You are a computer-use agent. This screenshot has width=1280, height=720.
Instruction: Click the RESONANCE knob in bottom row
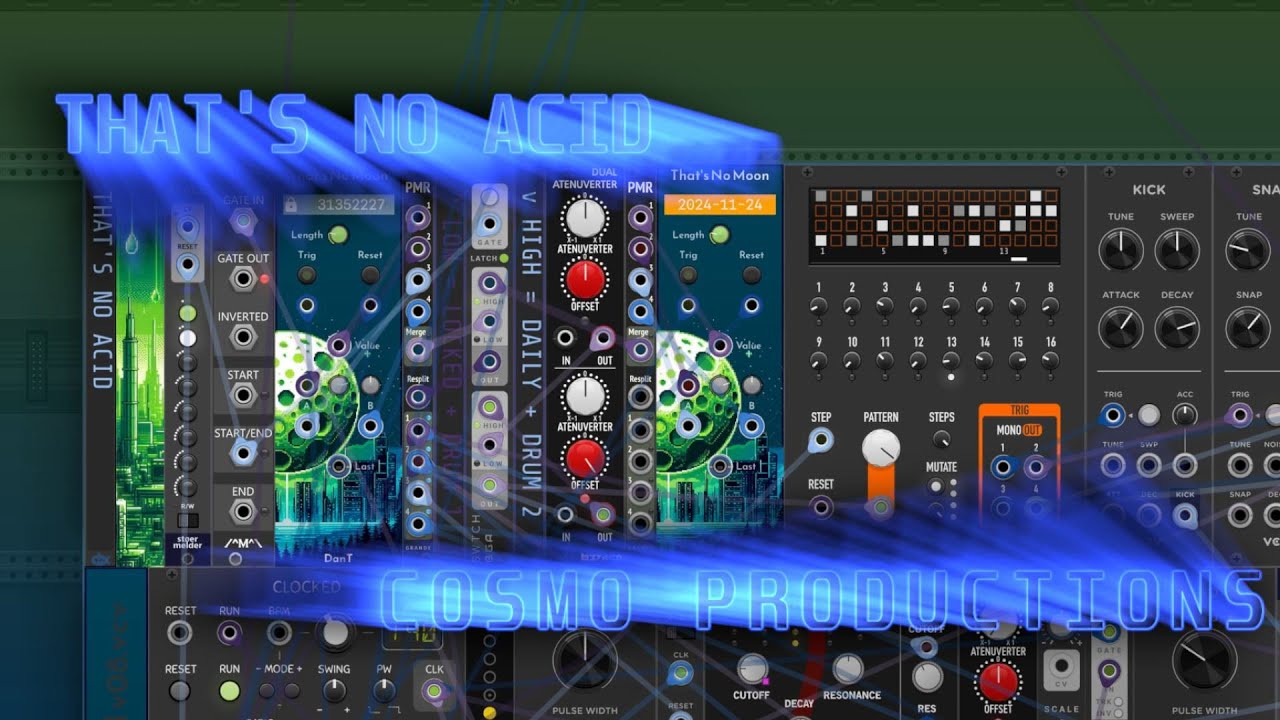click(847, 668)
